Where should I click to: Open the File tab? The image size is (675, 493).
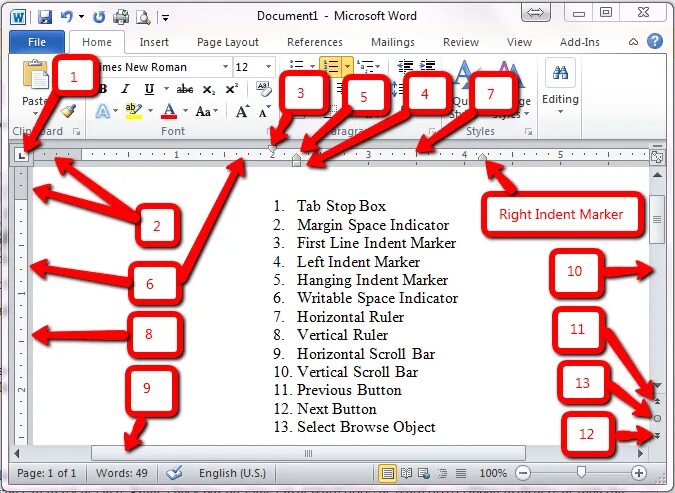point(37,42)
